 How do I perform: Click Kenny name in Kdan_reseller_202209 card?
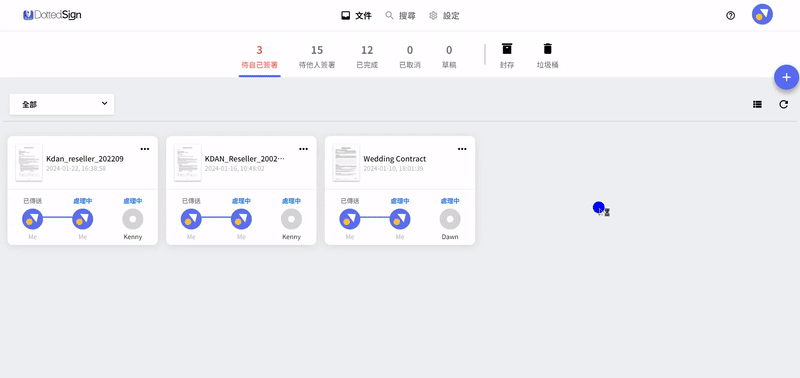[133, 237]
